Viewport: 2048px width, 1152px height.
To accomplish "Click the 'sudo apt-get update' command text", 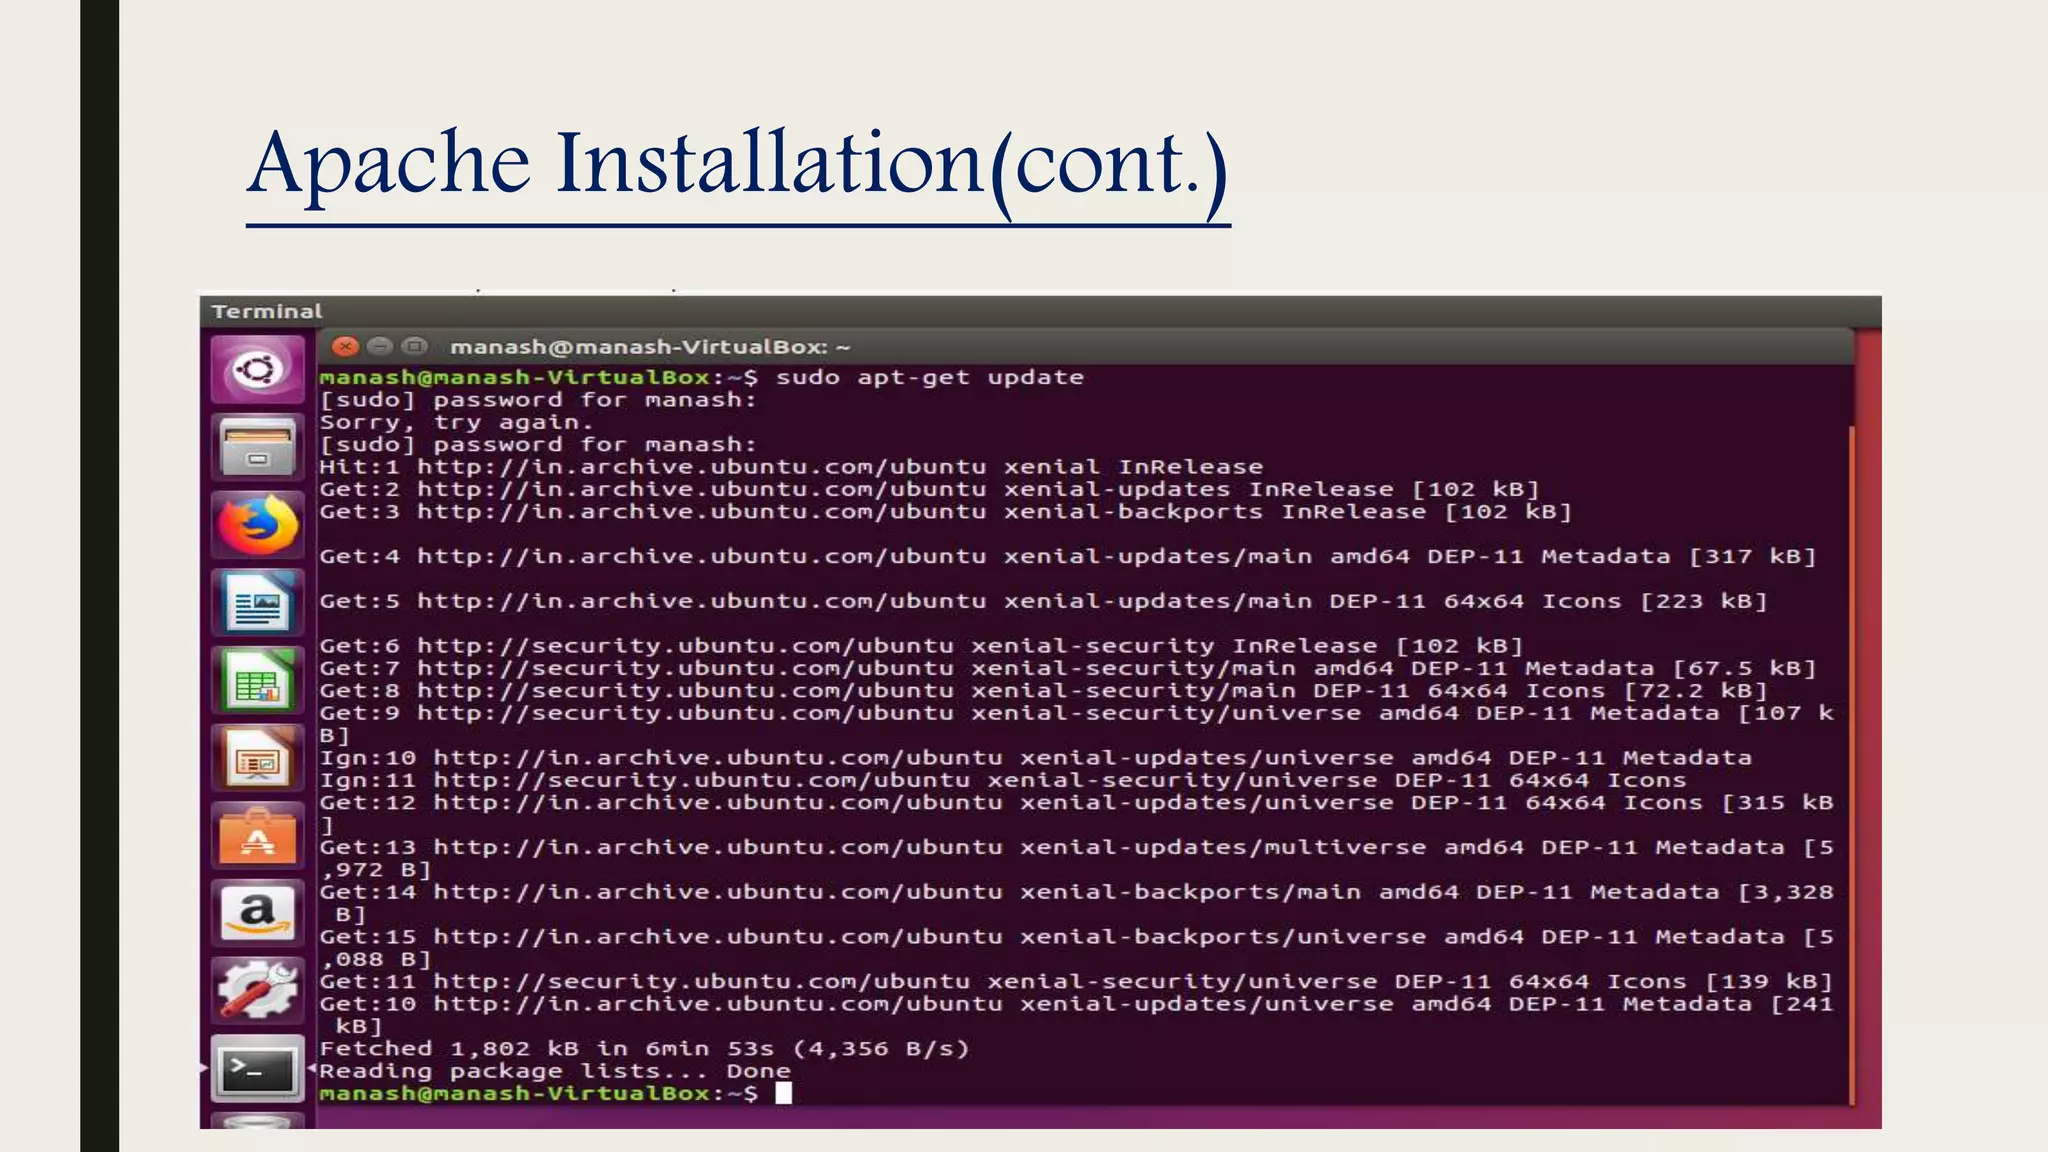I will tap(930, 378).
